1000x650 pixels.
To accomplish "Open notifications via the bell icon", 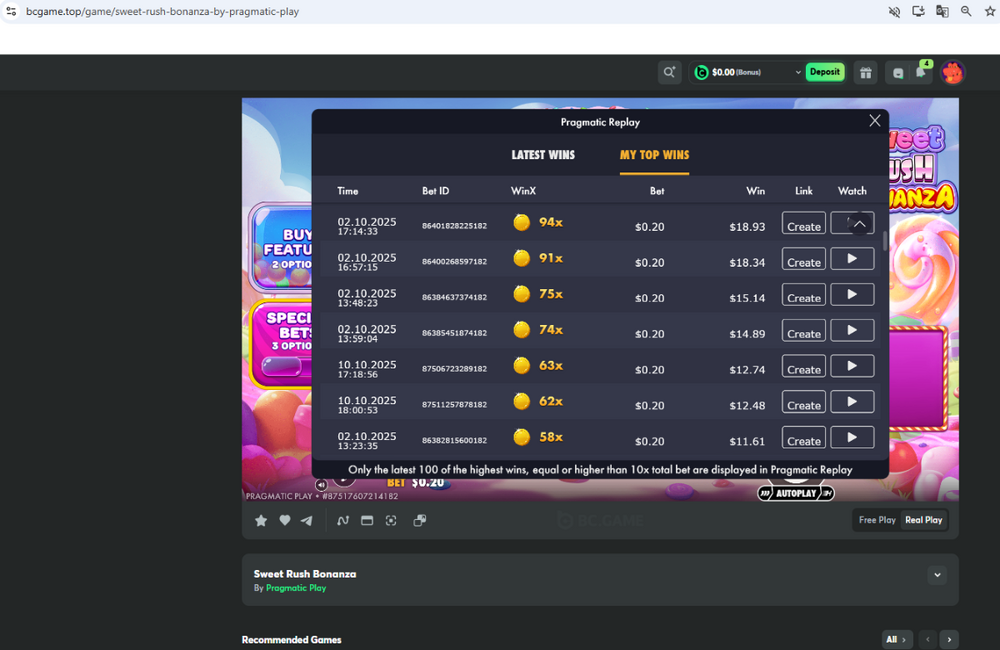I will [x=920, y=72].
